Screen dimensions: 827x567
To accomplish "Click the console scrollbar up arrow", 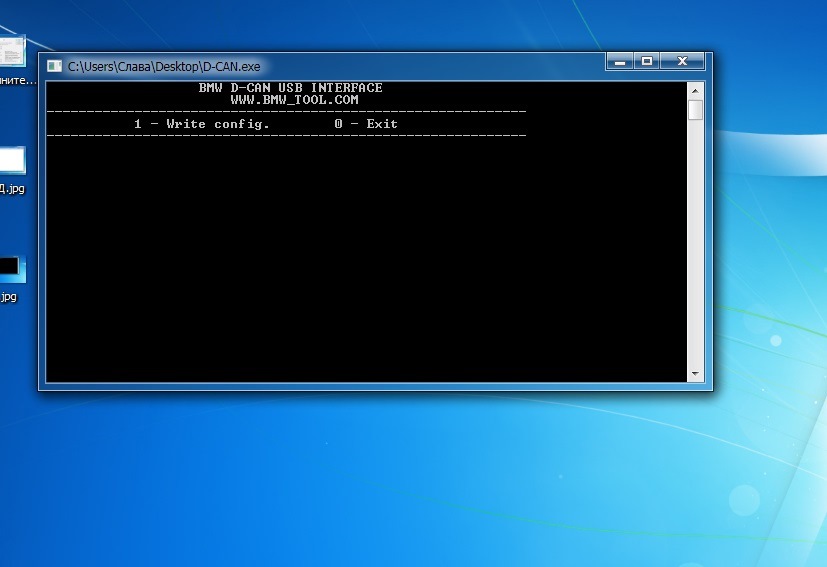I will click(x=695, y=91).
